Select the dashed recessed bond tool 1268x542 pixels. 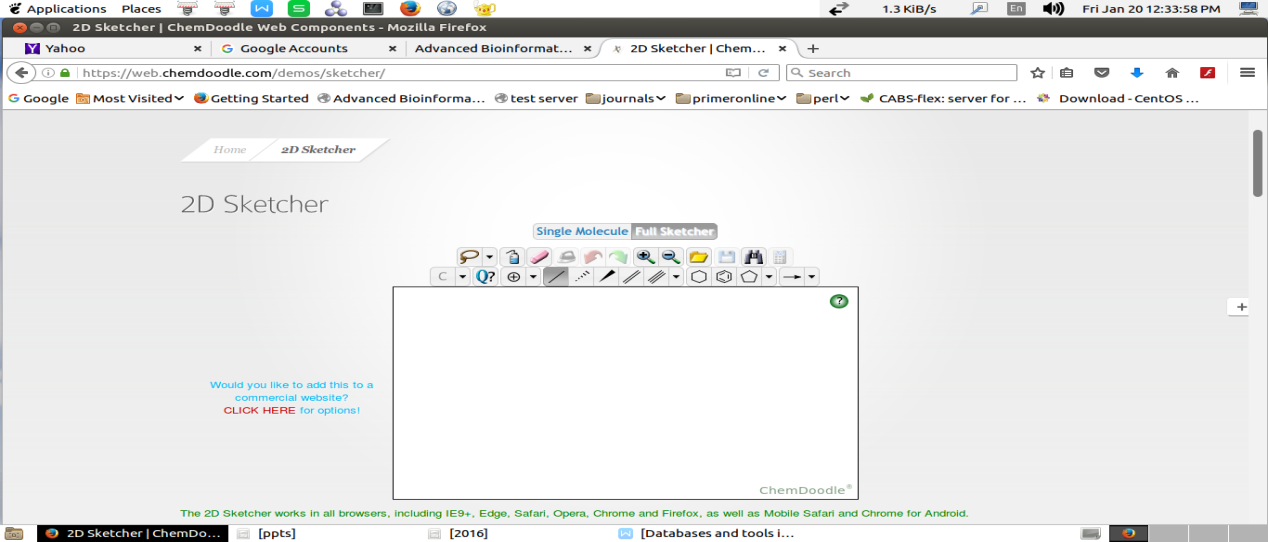[x=582, y=277]
